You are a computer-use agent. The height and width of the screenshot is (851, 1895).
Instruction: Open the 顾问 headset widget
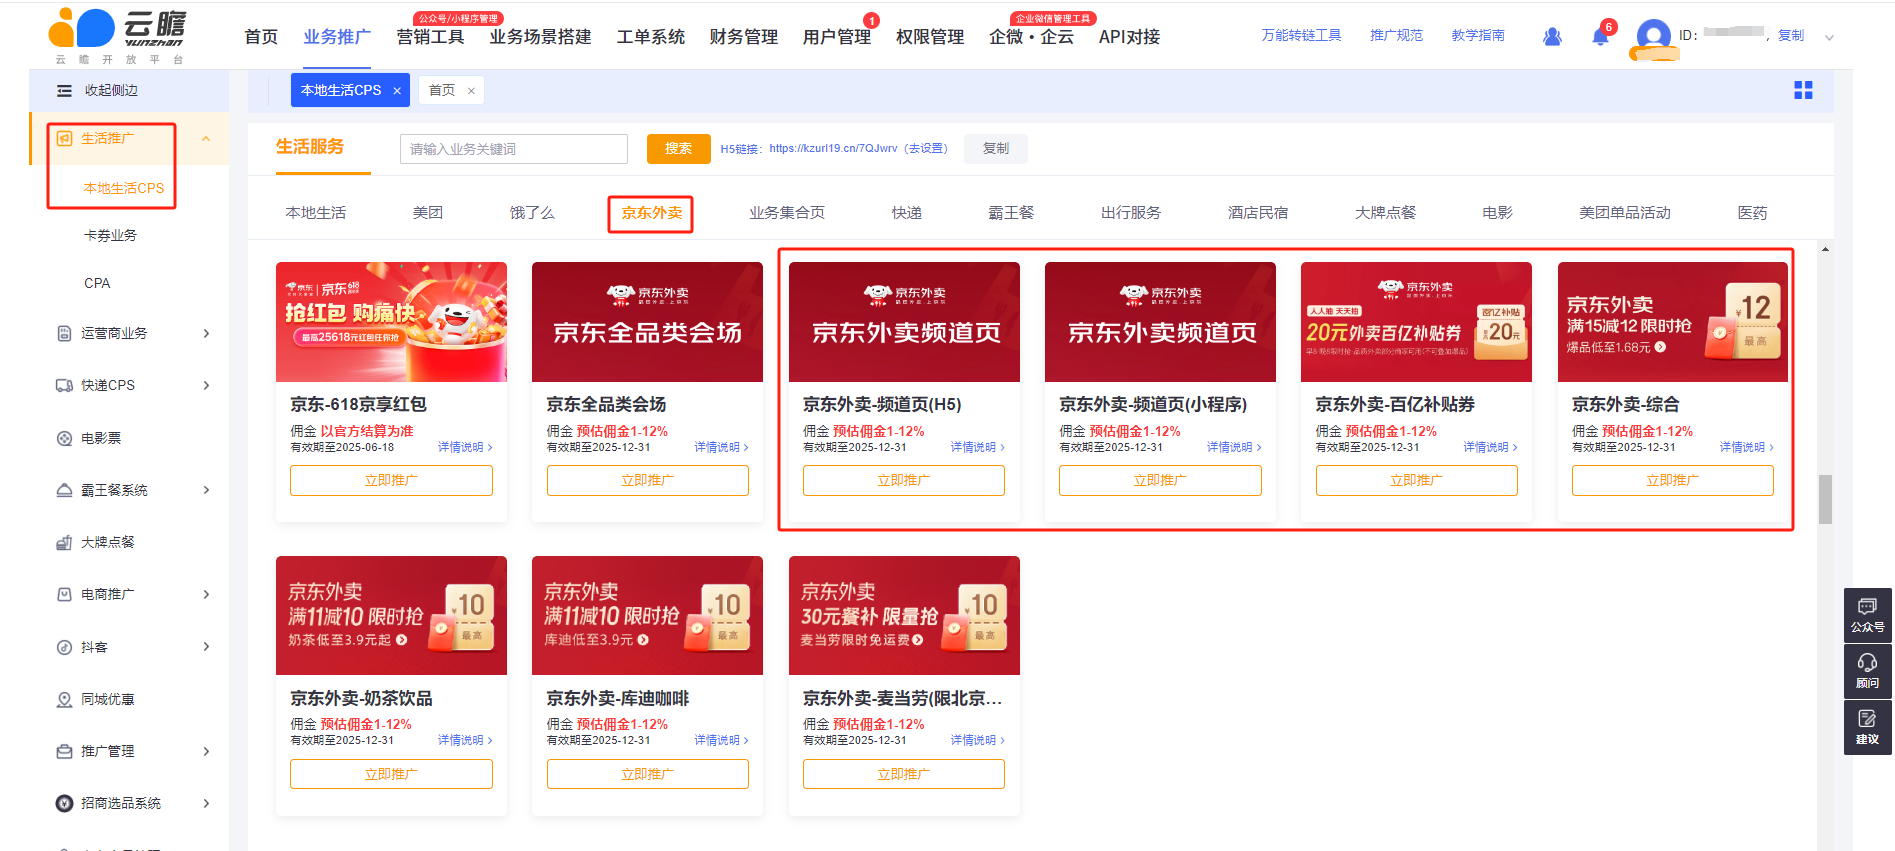[1867, 671]
